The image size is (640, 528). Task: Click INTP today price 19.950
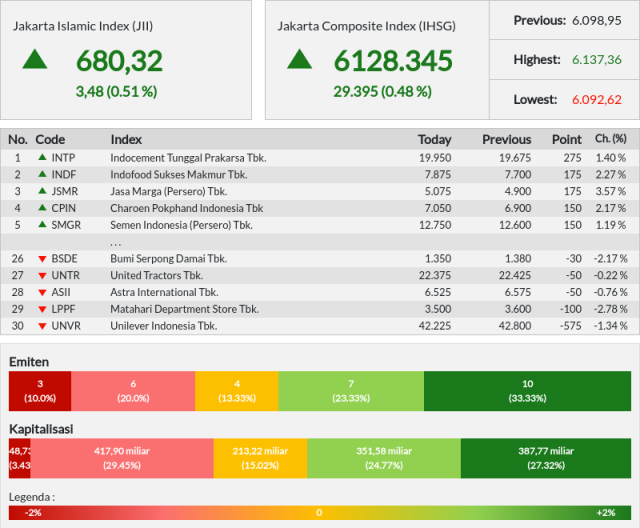pos(435,158)
